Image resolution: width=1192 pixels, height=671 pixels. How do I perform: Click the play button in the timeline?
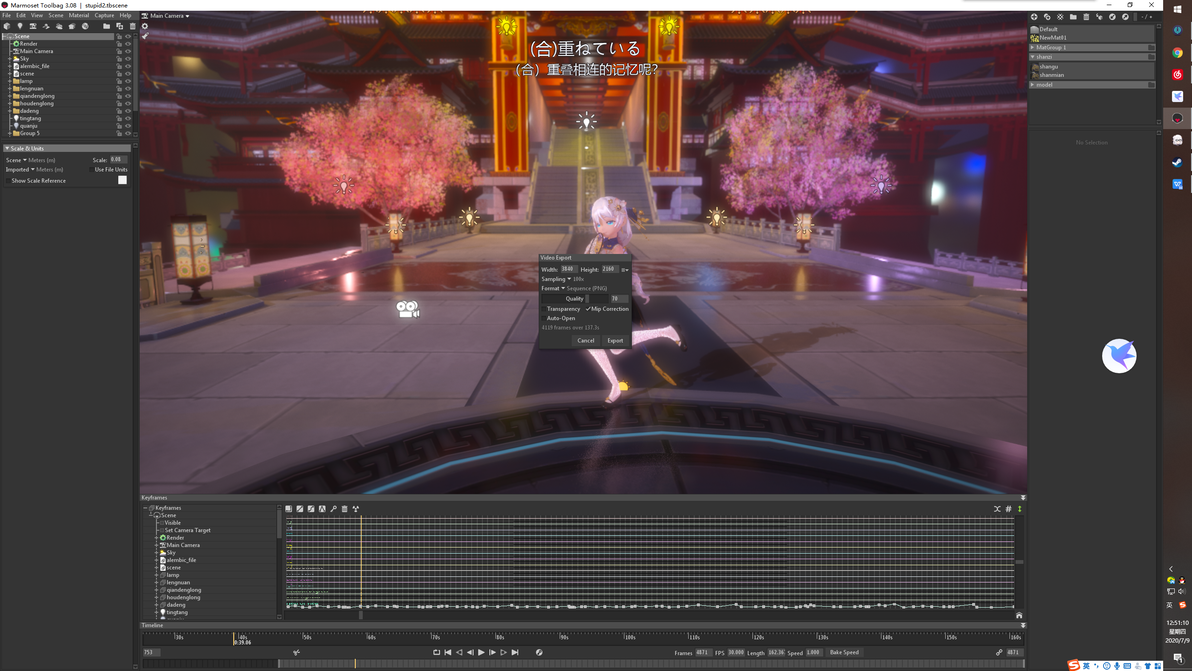point(481,652)
